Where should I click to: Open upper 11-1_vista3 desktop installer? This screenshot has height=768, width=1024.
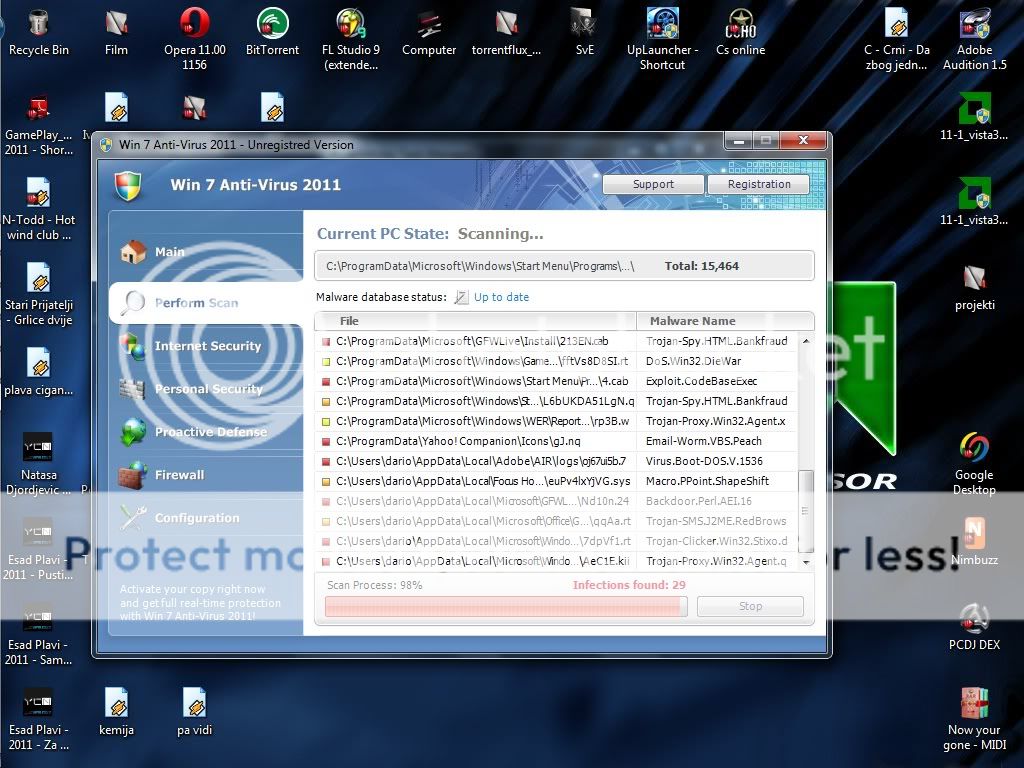click(x=974, y=118)
